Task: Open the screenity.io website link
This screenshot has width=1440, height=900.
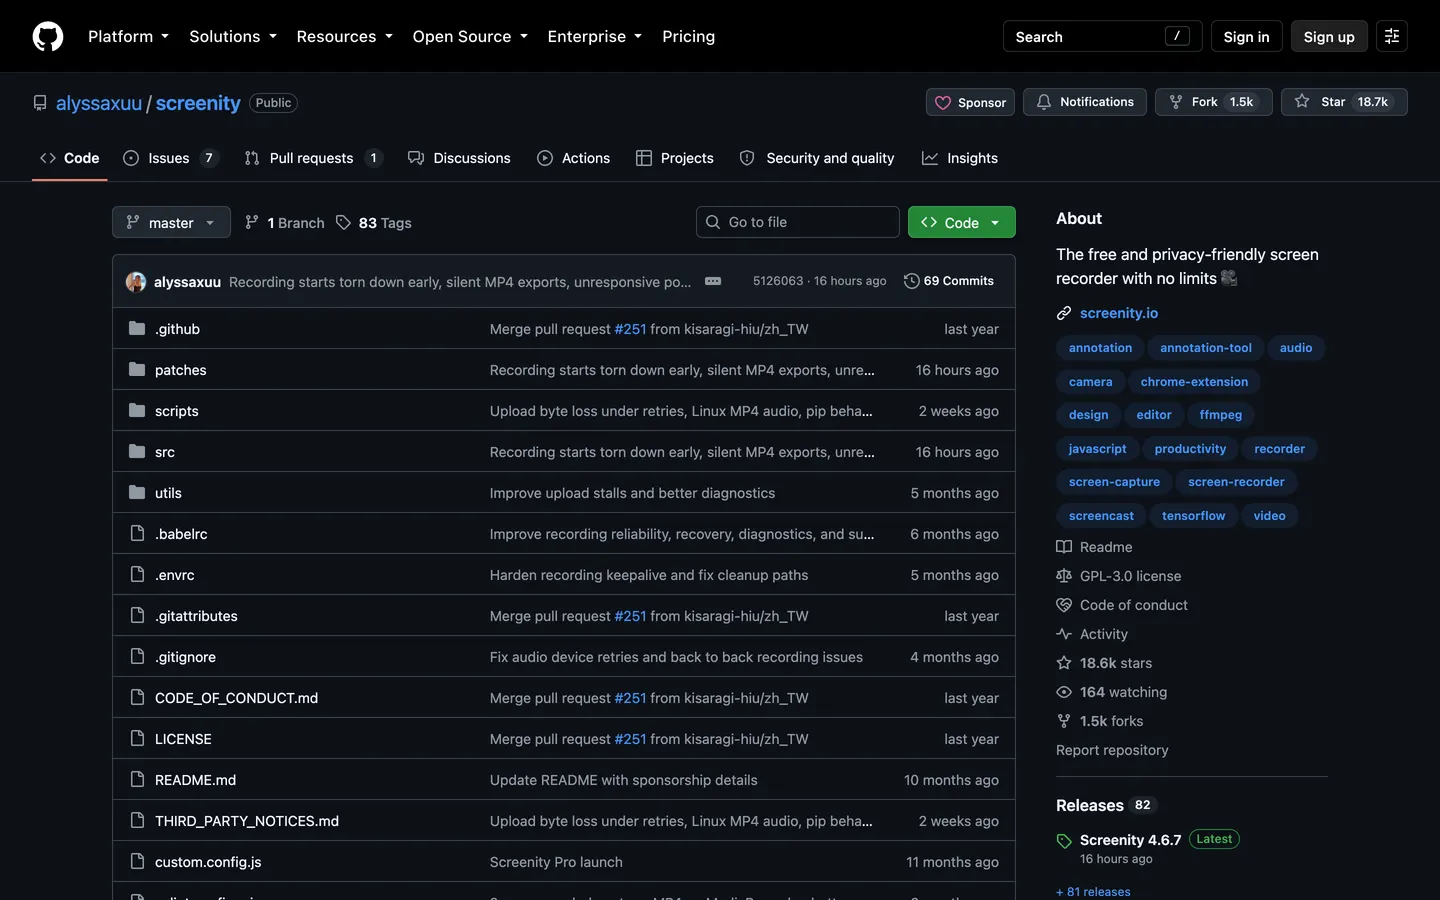Action: pos(1119,313)
